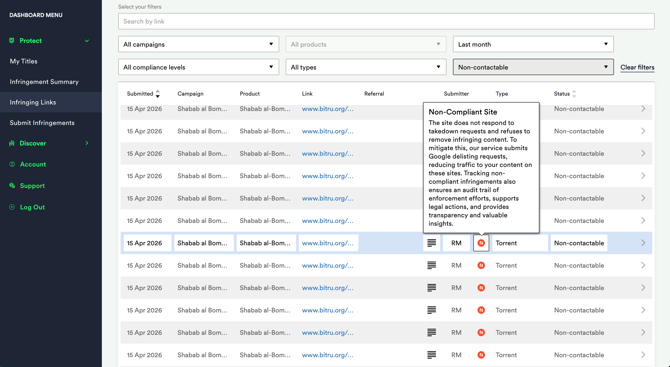Open notes icon in the last visible row
The height and width of the screenshot is (367, 670).
pyautogui.click(x=432, y=355)
